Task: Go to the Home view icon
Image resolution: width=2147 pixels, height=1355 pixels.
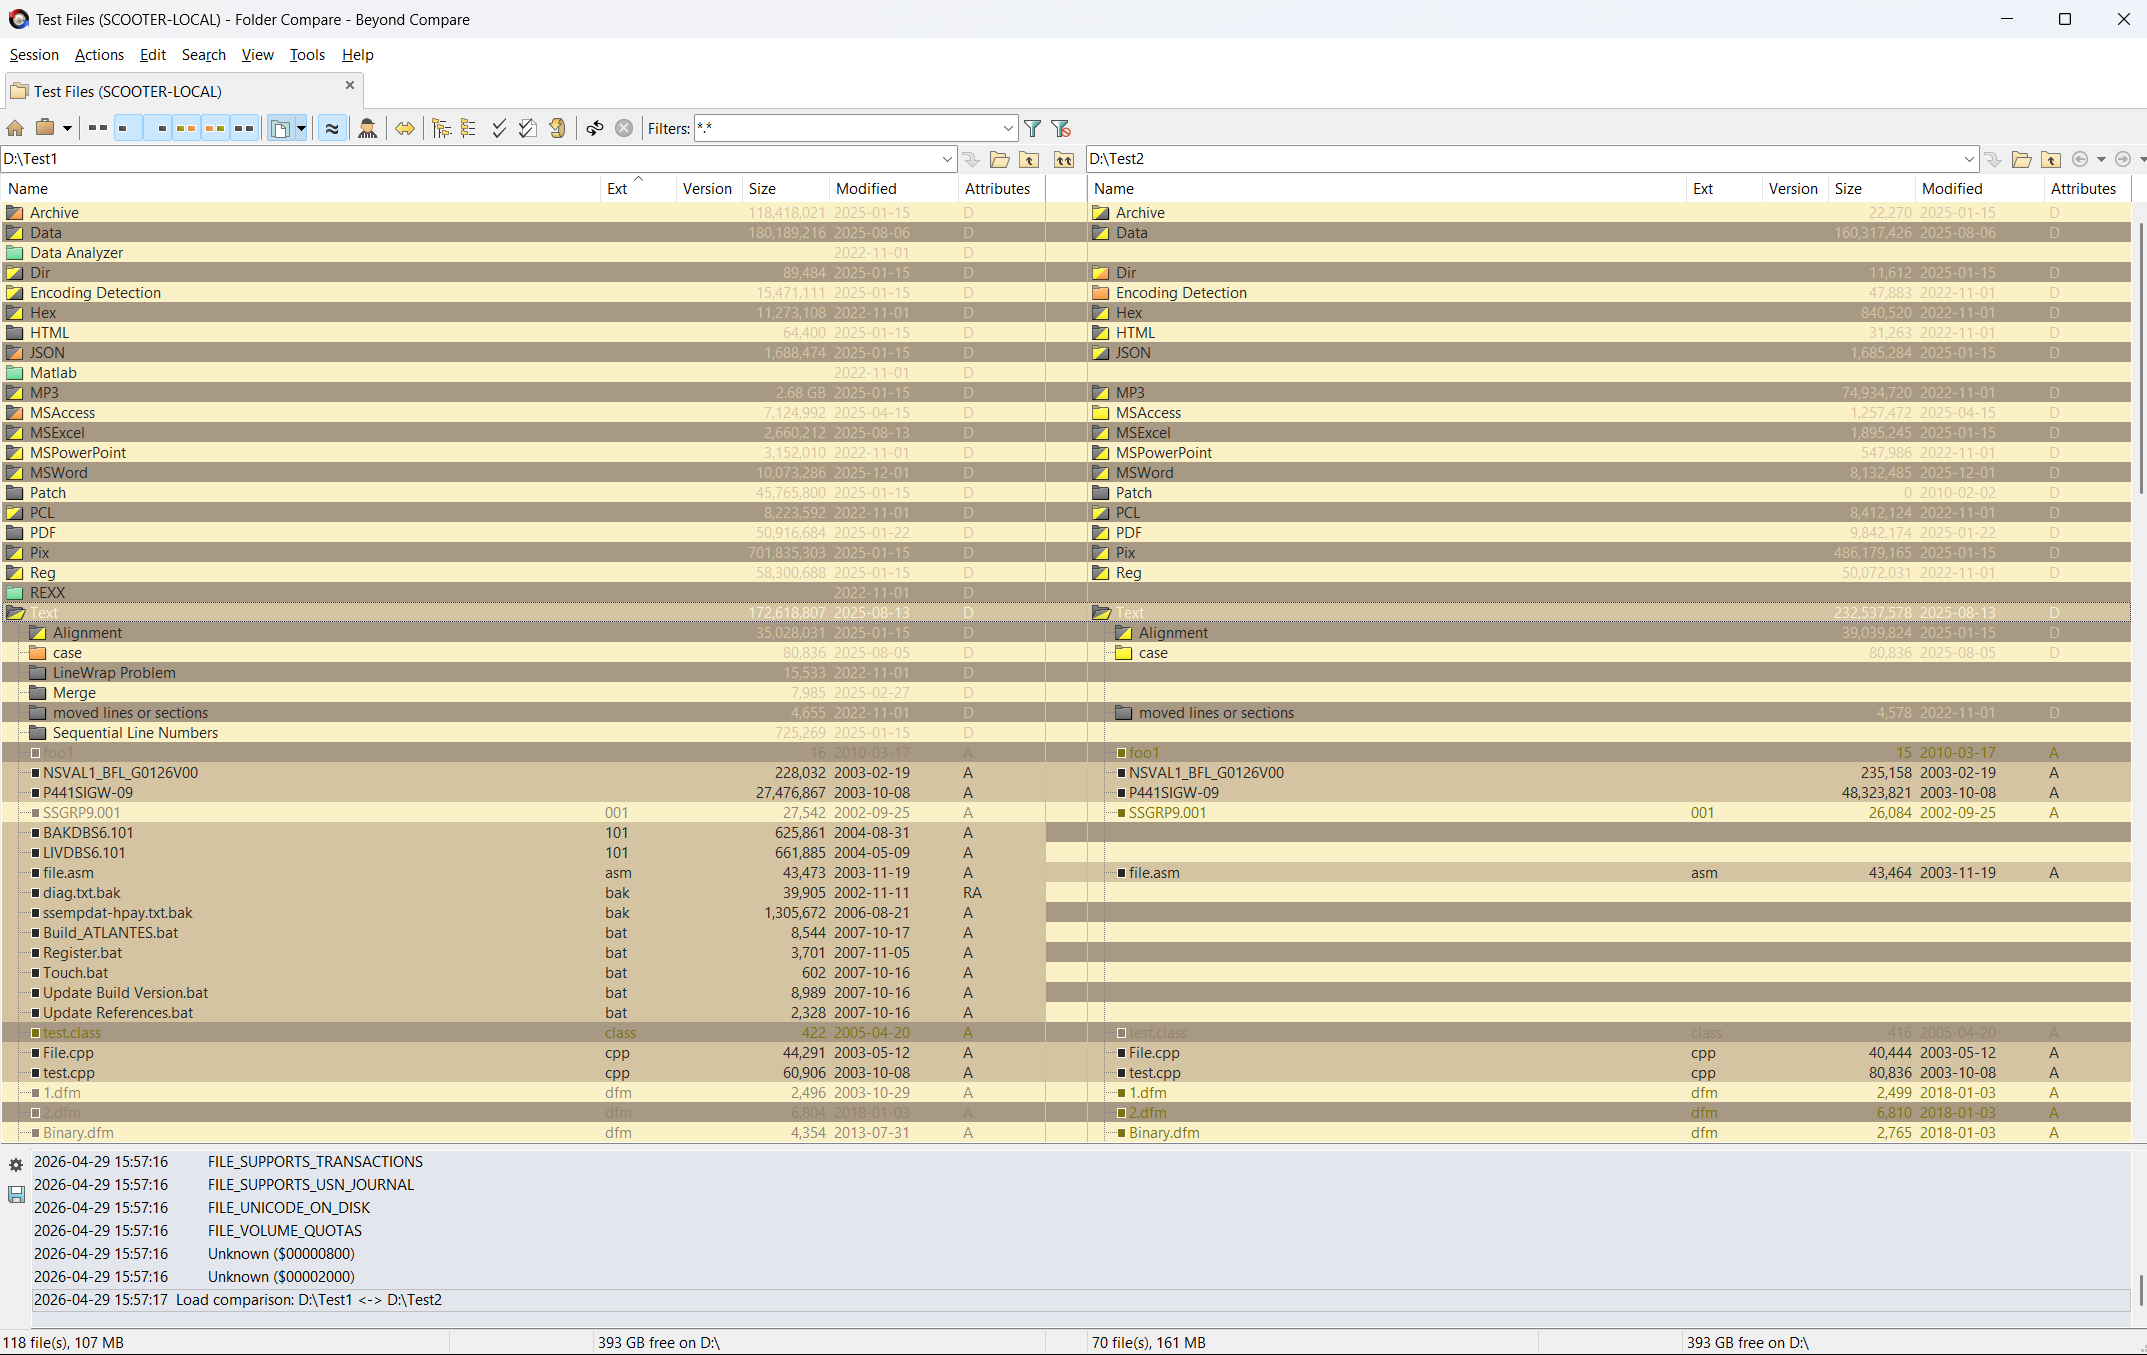Action: (x=15, y=128)
